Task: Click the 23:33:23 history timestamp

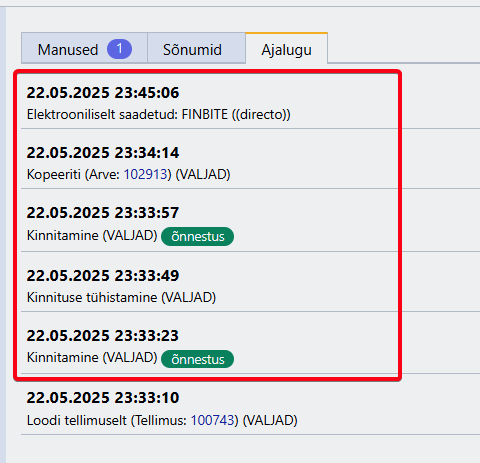Action: click(103, 336)
